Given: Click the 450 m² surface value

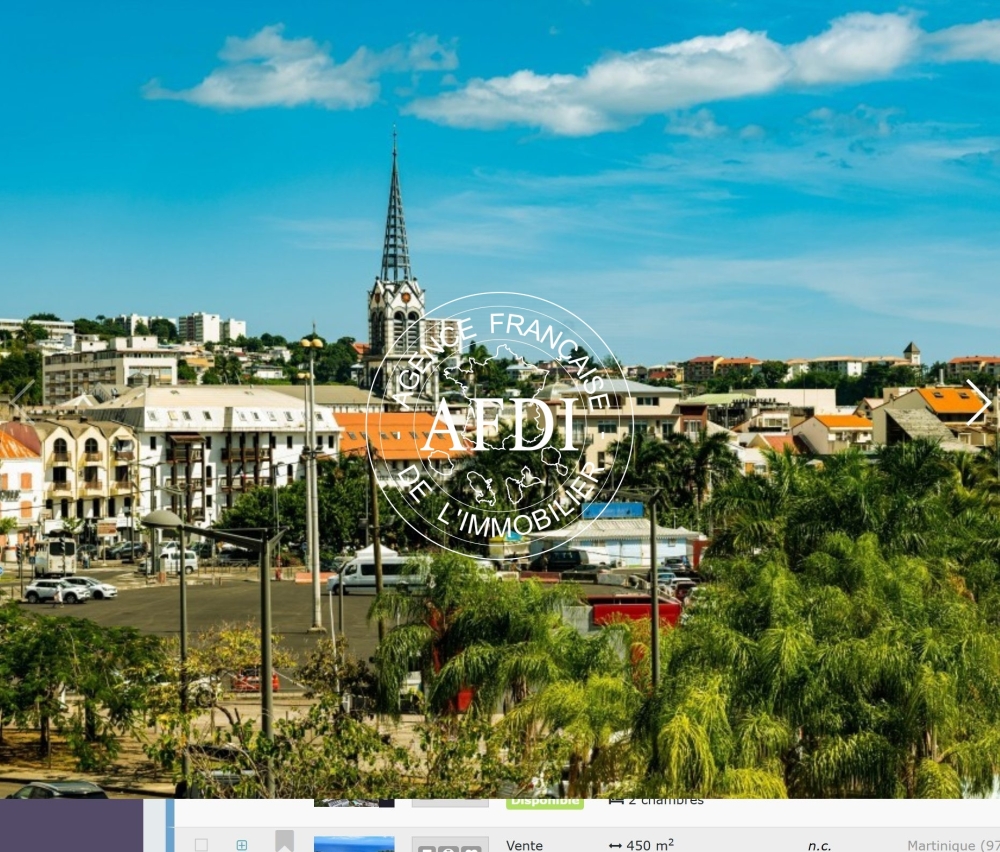Looking at the screenshot, I should (650, 846).
